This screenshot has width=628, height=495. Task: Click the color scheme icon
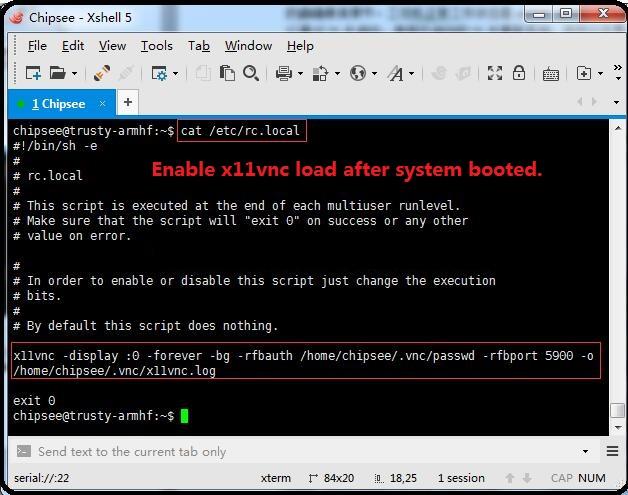pos(320,73)
